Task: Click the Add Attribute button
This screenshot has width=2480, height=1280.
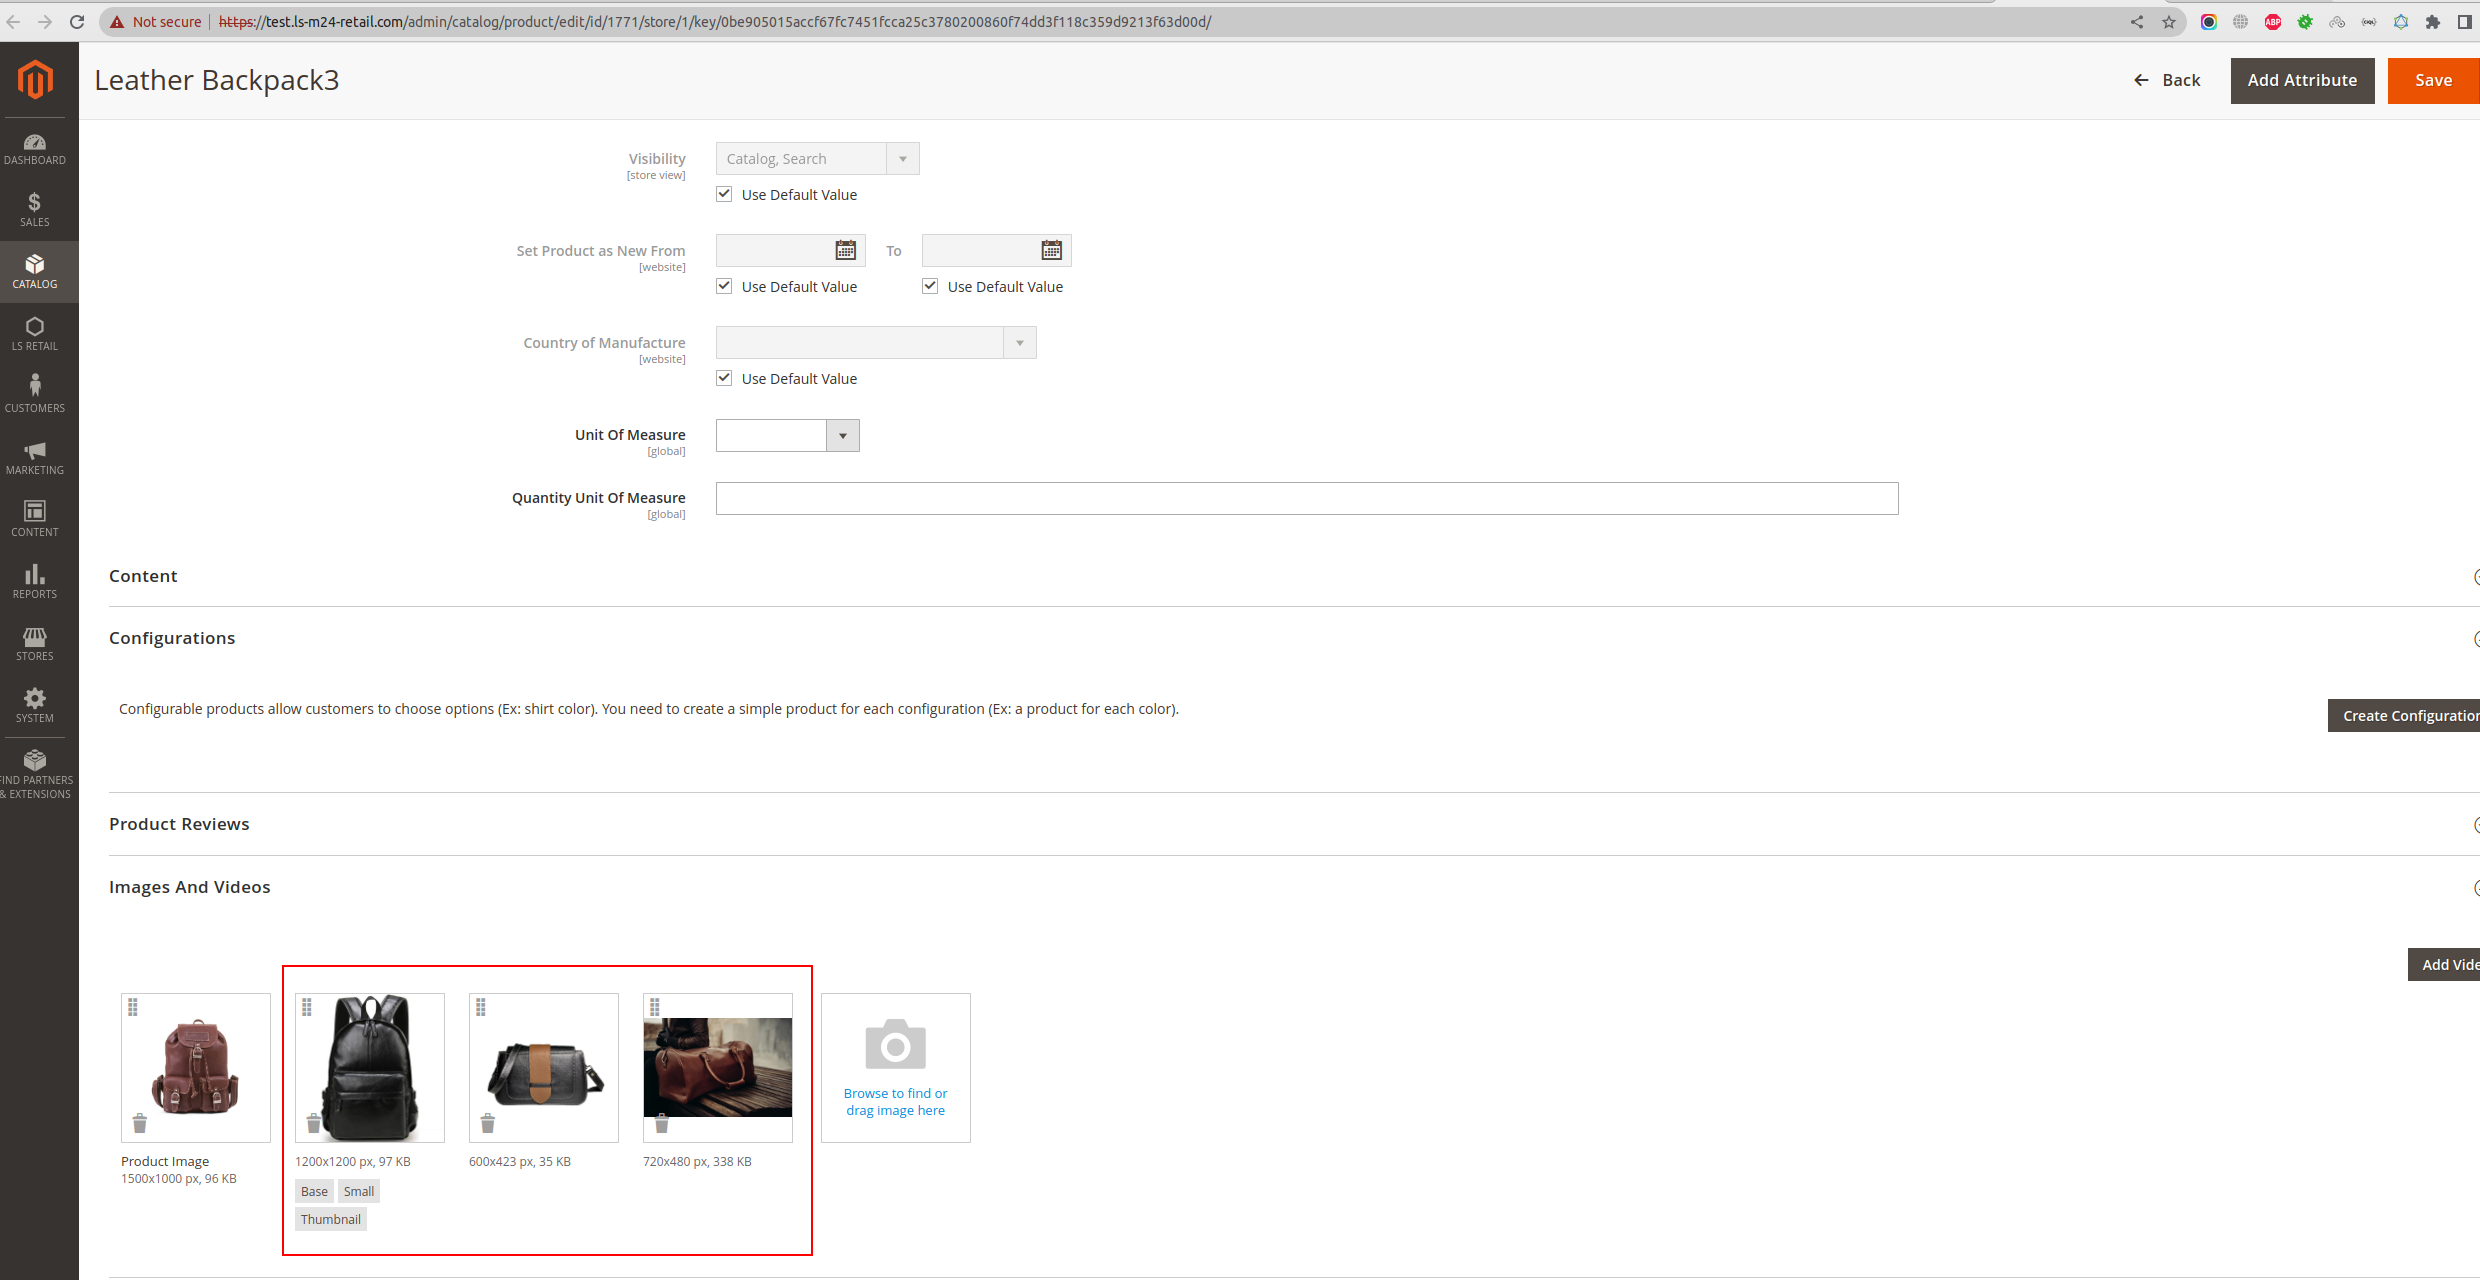Action: (x=2301, y=80)
